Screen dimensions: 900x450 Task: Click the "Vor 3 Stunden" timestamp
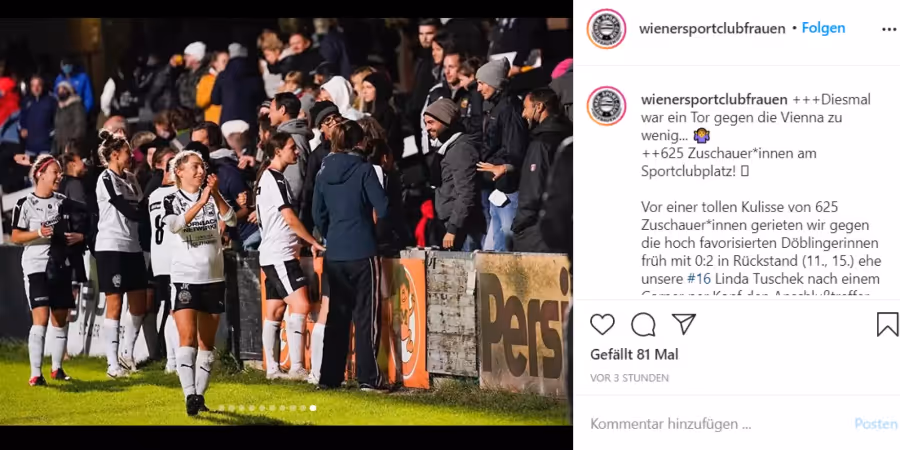coord(629,378)
